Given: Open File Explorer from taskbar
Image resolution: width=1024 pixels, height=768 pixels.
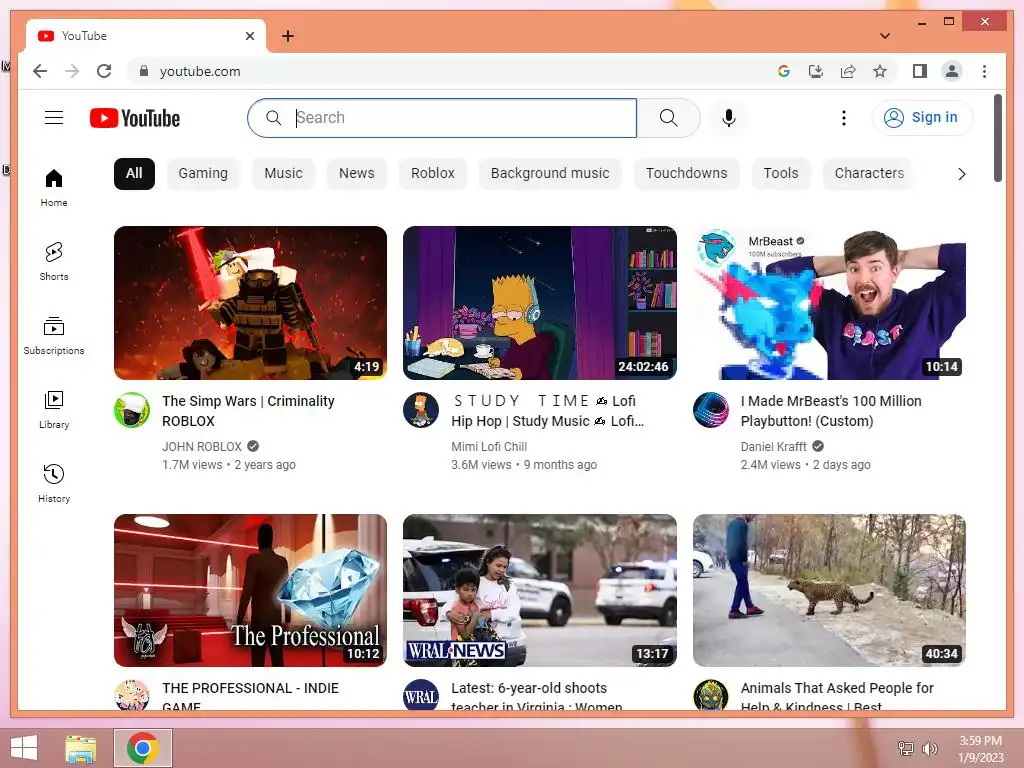Looking at the screenshot, I should (81, 748).
